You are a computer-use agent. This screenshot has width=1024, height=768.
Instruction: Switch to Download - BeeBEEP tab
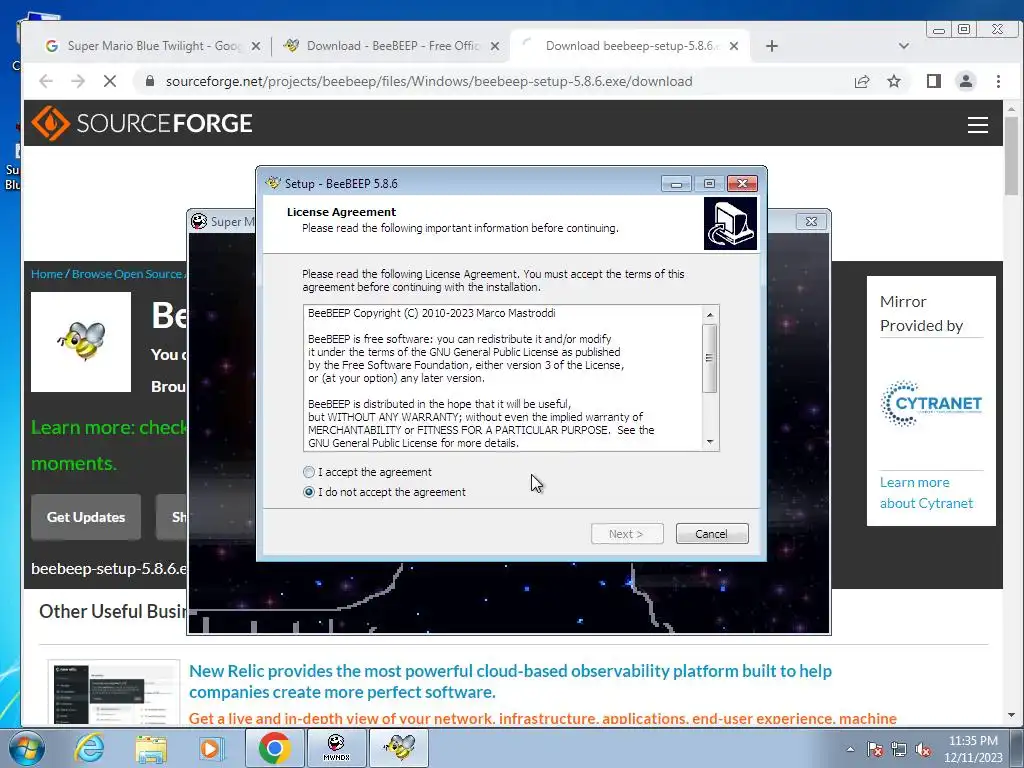[x=392, y=46]
